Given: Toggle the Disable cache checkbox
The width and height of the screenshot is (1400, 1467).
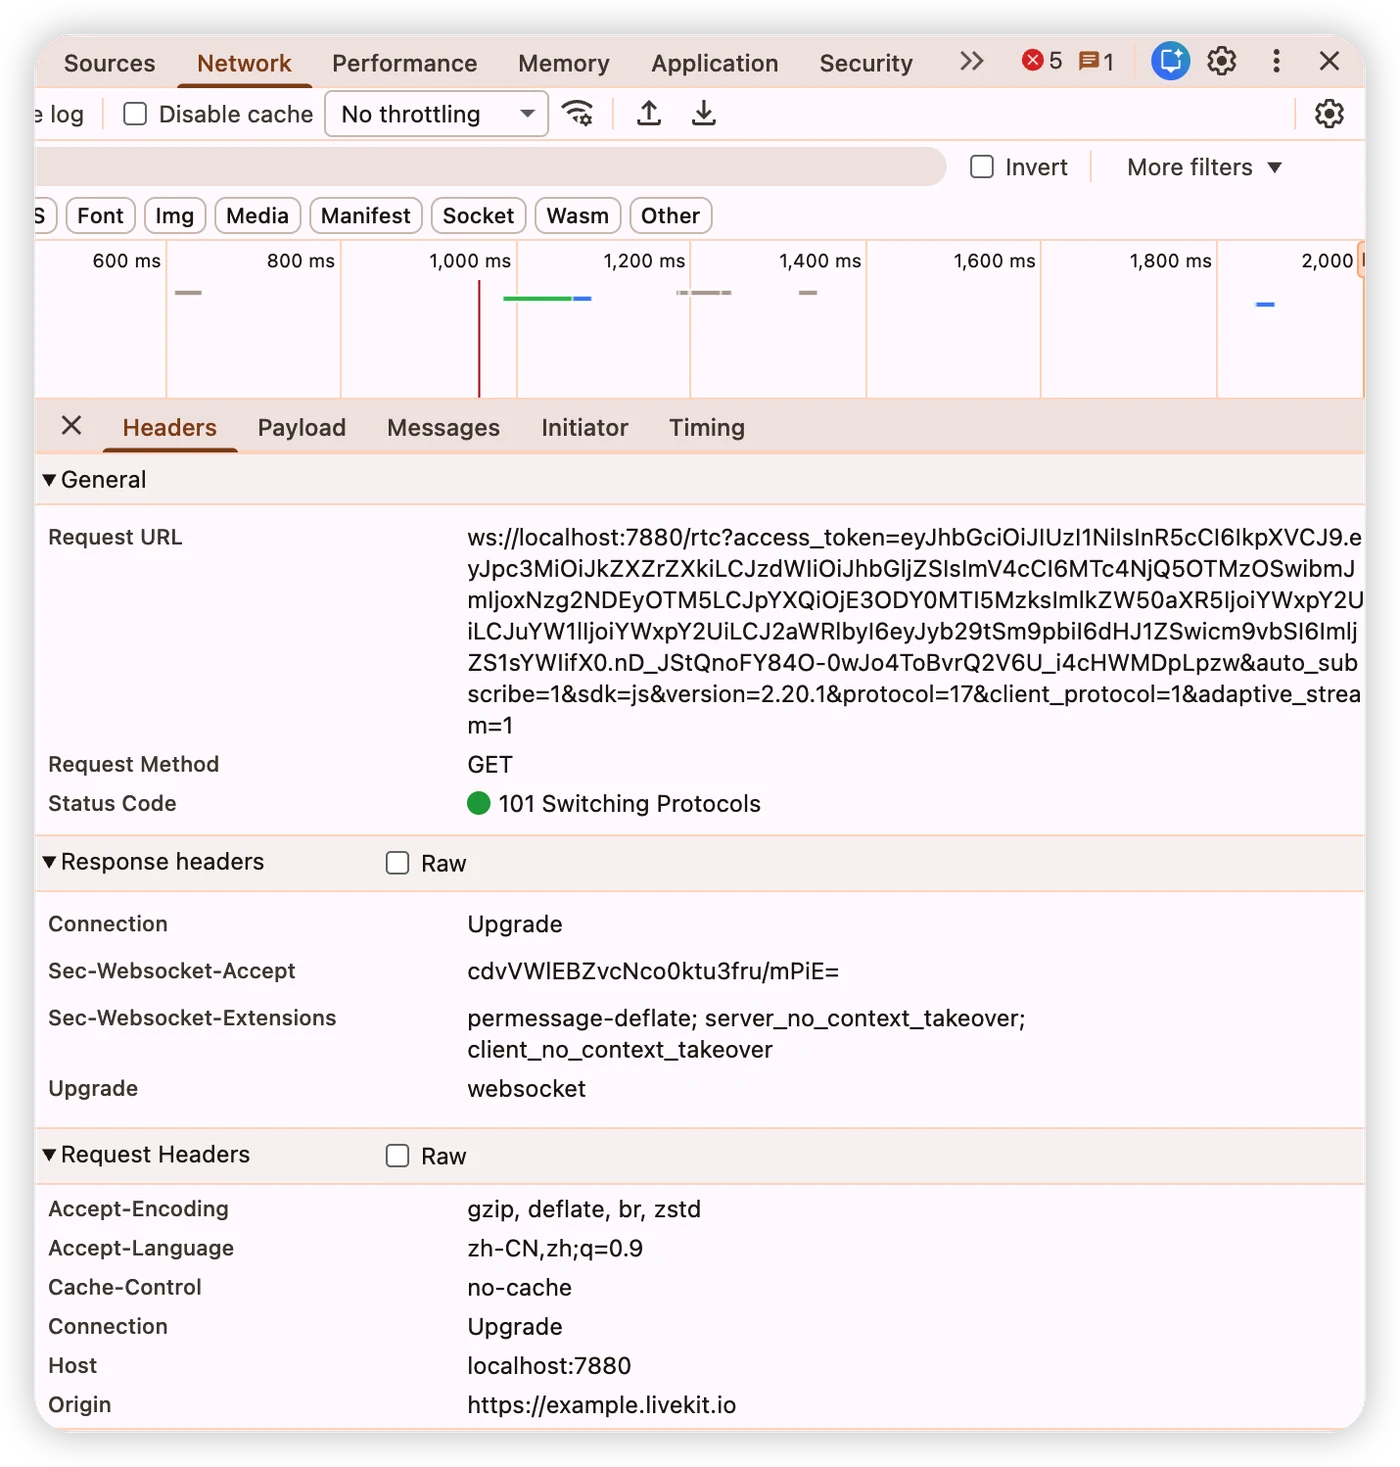Looking at the screenshot, I should pyautogui.click(x=135, y=114).
